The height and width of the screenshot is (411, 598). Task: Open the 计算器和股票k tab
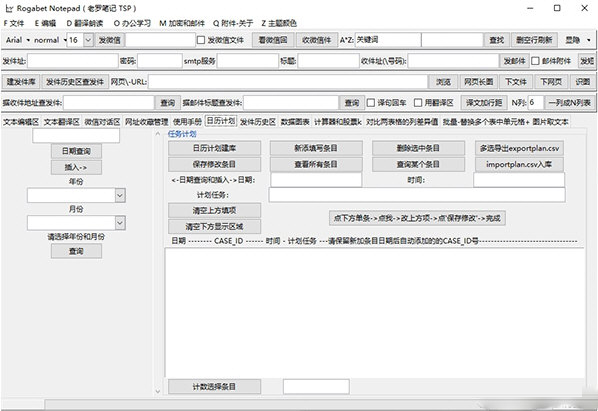click(x=338, y=122)
